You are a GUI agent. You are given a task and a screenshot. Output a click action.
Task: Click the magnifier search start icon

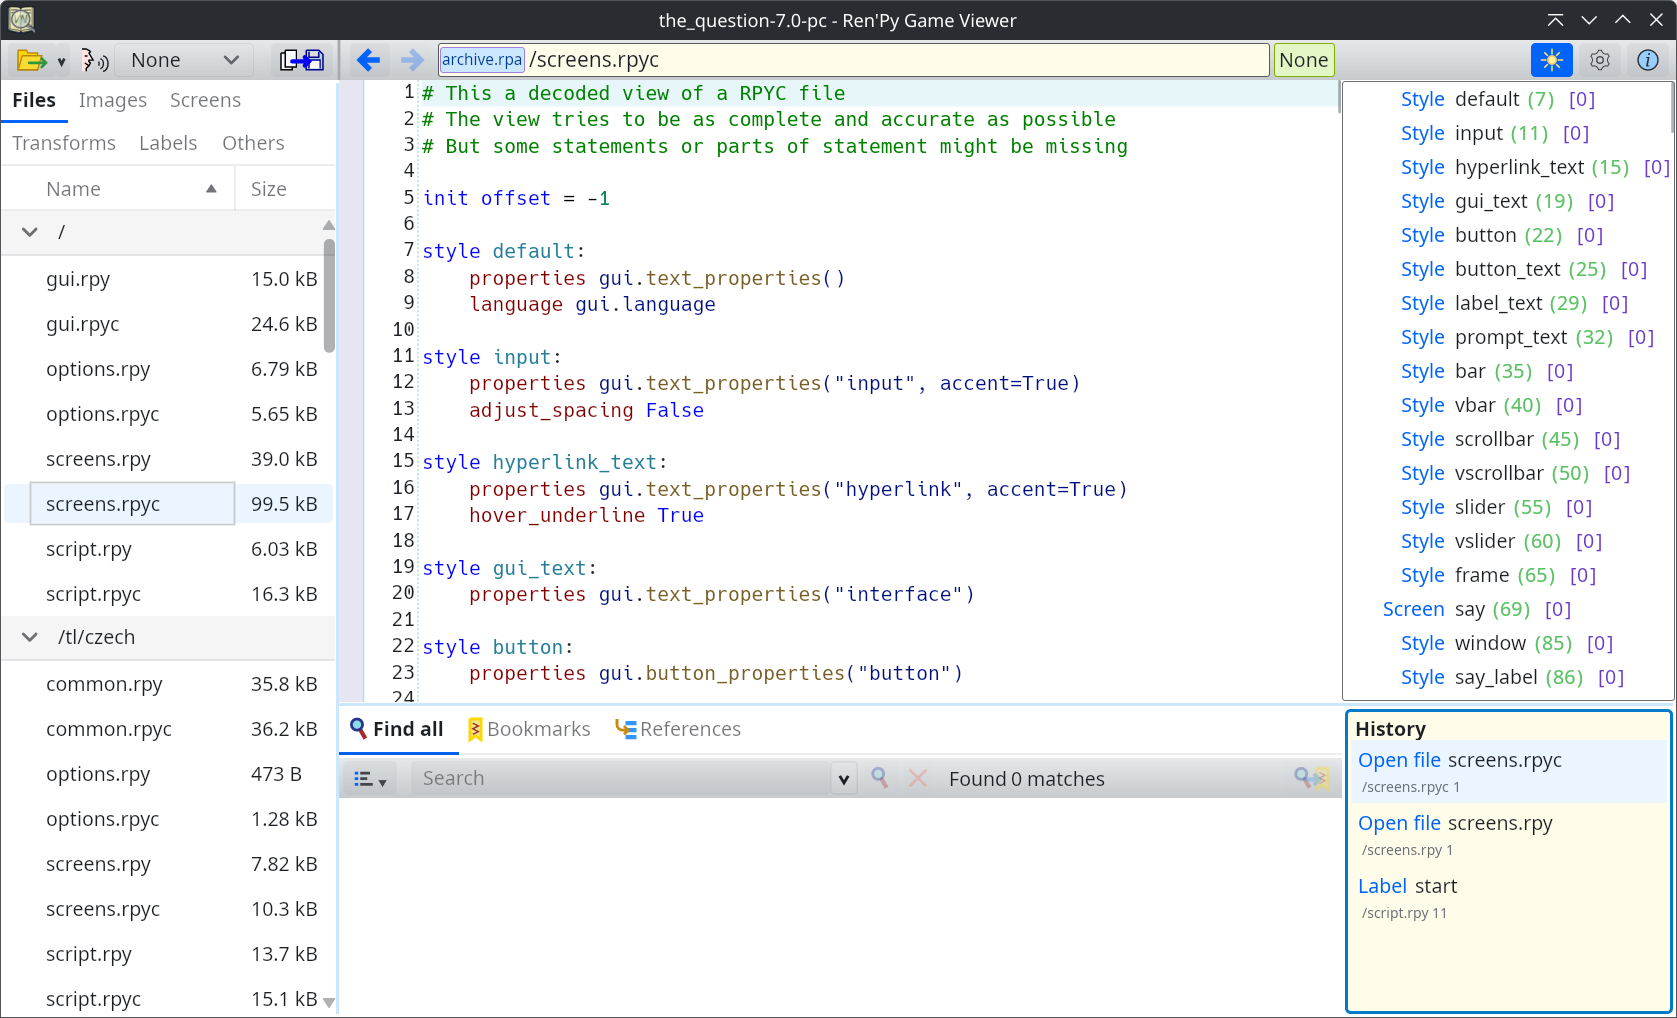pyautogui.click(x=880, y=778)
